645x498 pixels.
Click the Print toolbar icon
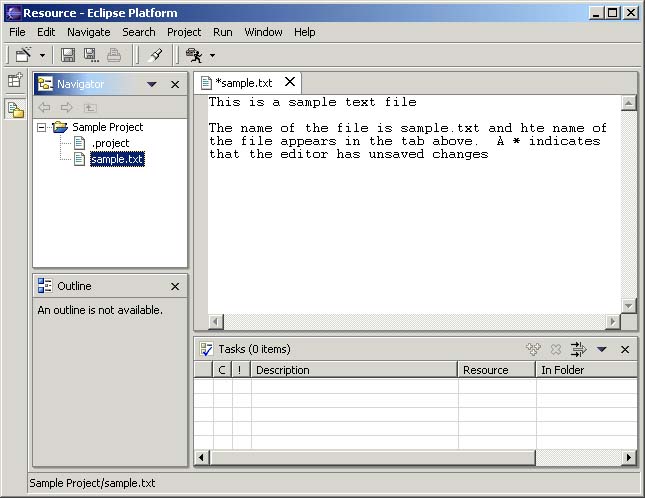114,55
